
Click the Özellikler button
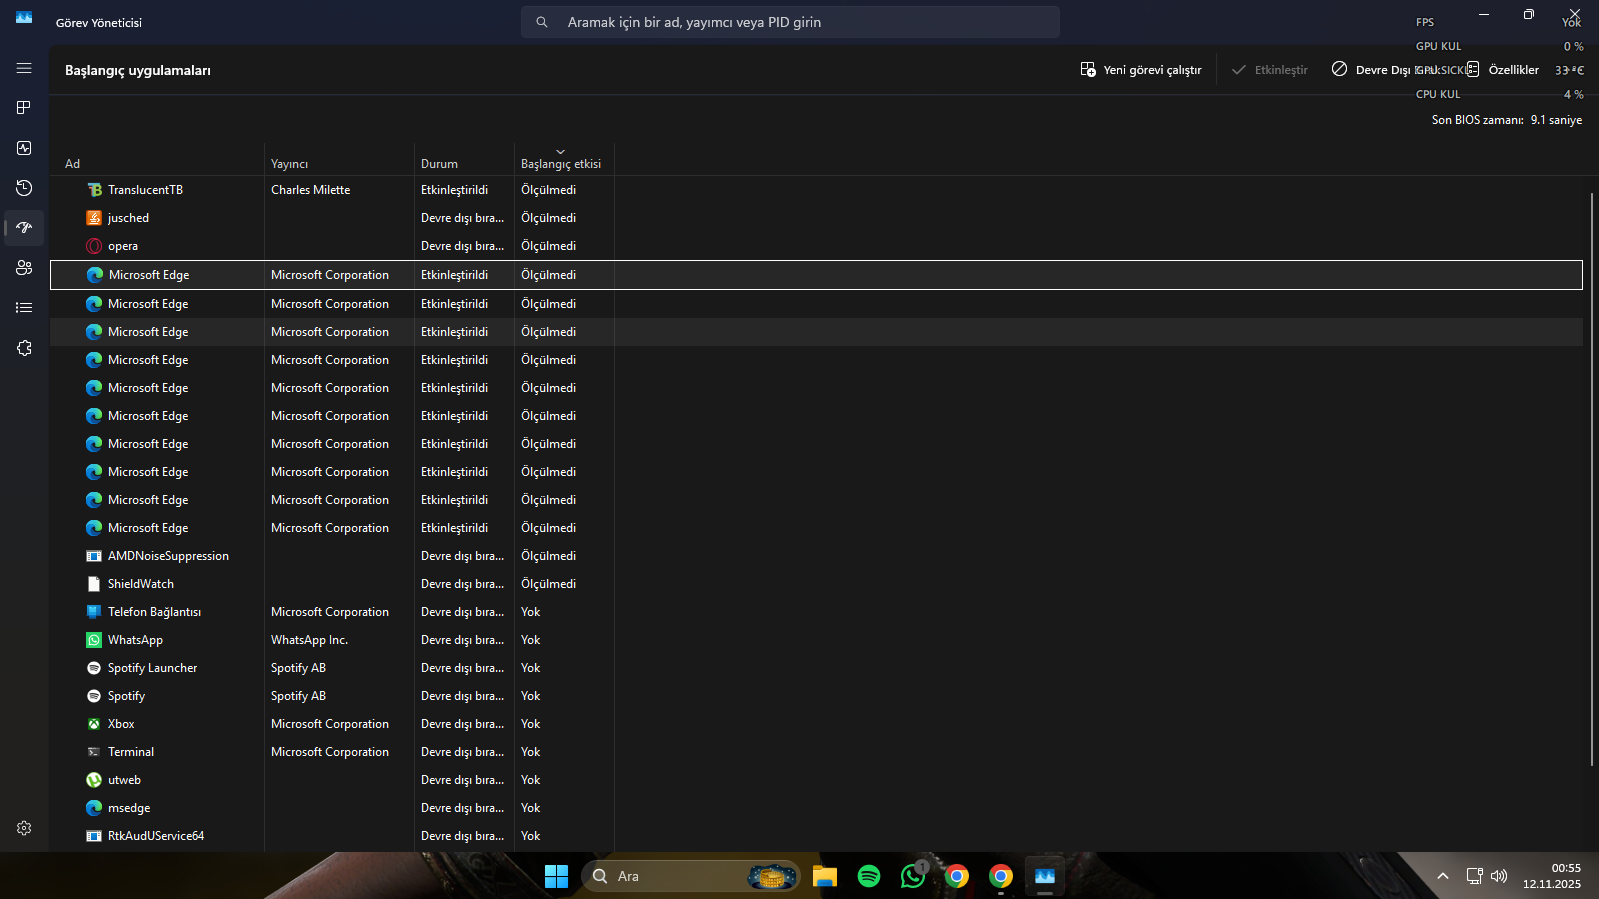tap(1502, 70)
